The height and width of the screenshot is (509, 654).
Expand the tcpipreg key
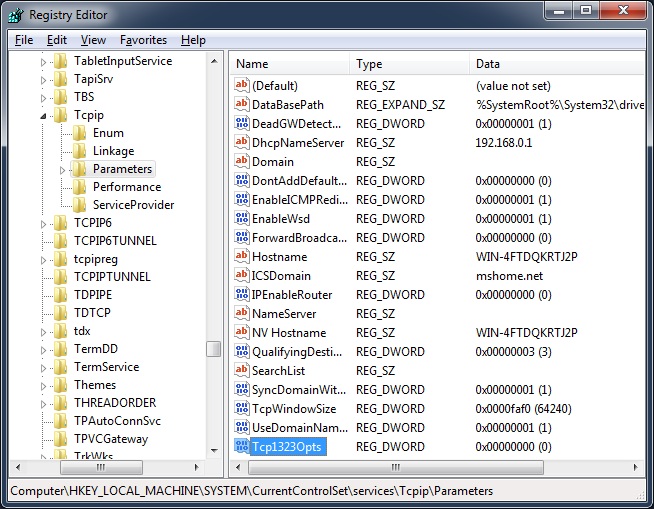click(43, 260)
